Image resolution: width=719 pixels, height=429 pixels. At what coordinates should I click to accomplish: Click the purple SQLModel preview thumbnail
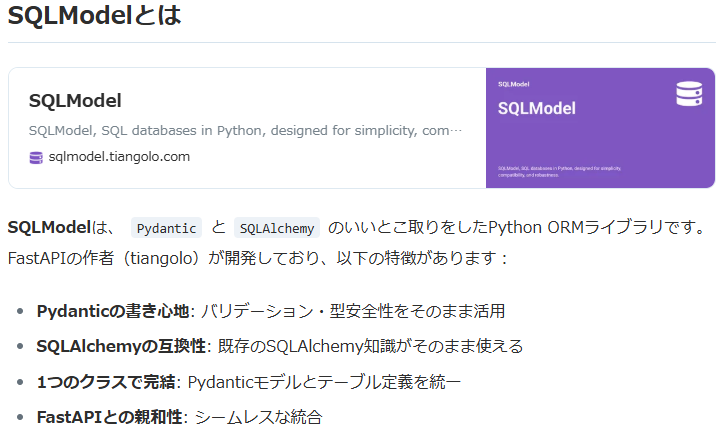click(x=600, y=128)
